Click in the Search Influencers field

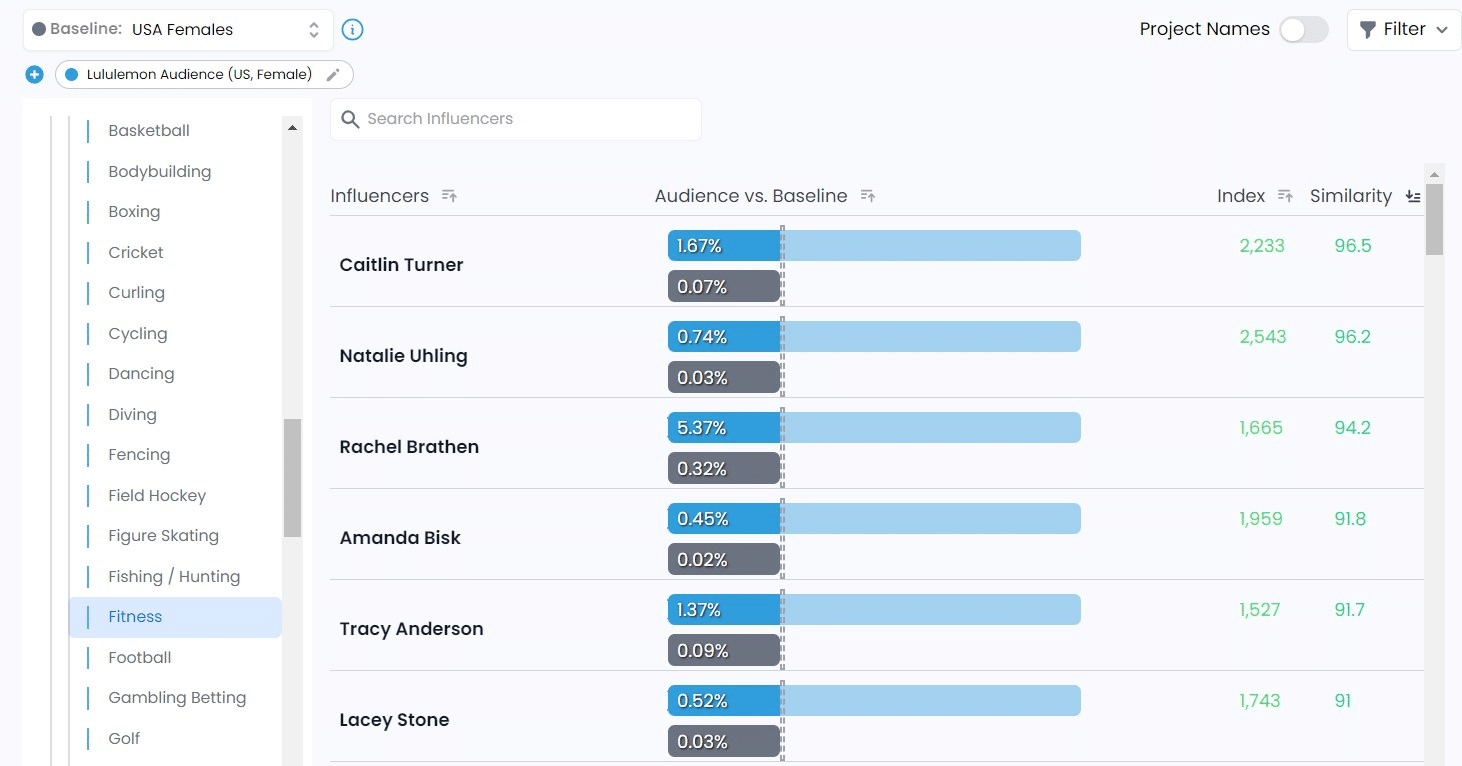pyautogui.click(x=530, y=119)
